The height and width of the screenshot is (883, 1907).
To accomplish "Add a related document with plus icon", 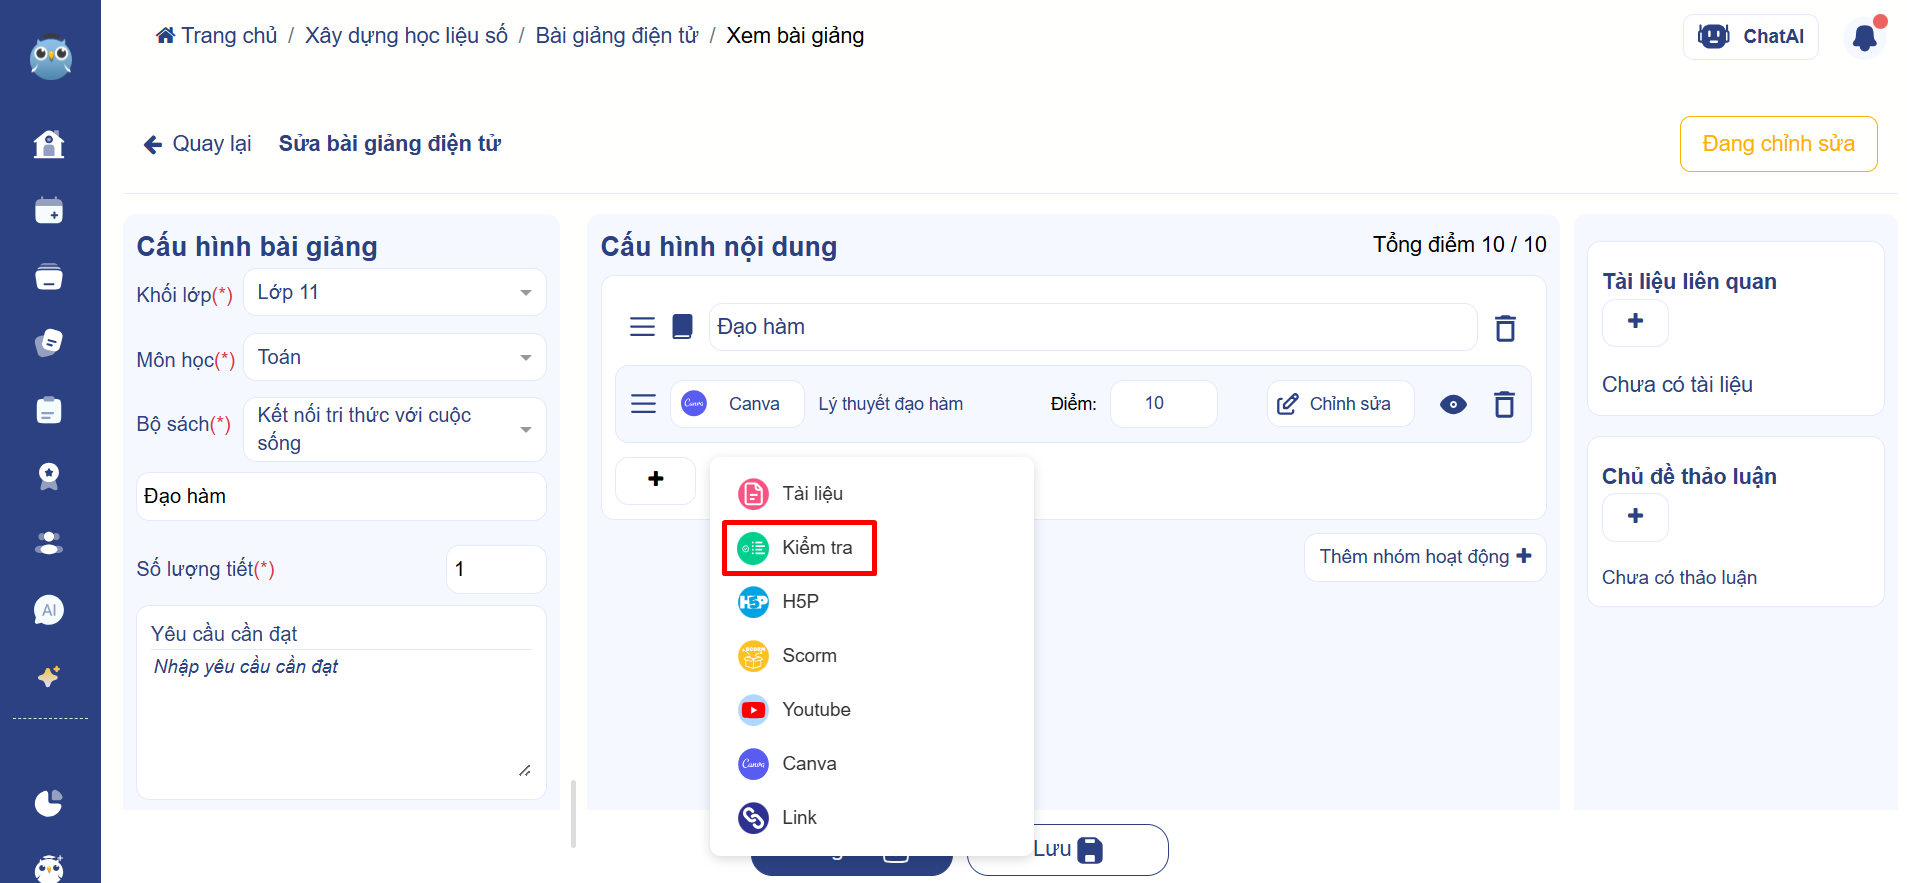I will (1635, 322).
